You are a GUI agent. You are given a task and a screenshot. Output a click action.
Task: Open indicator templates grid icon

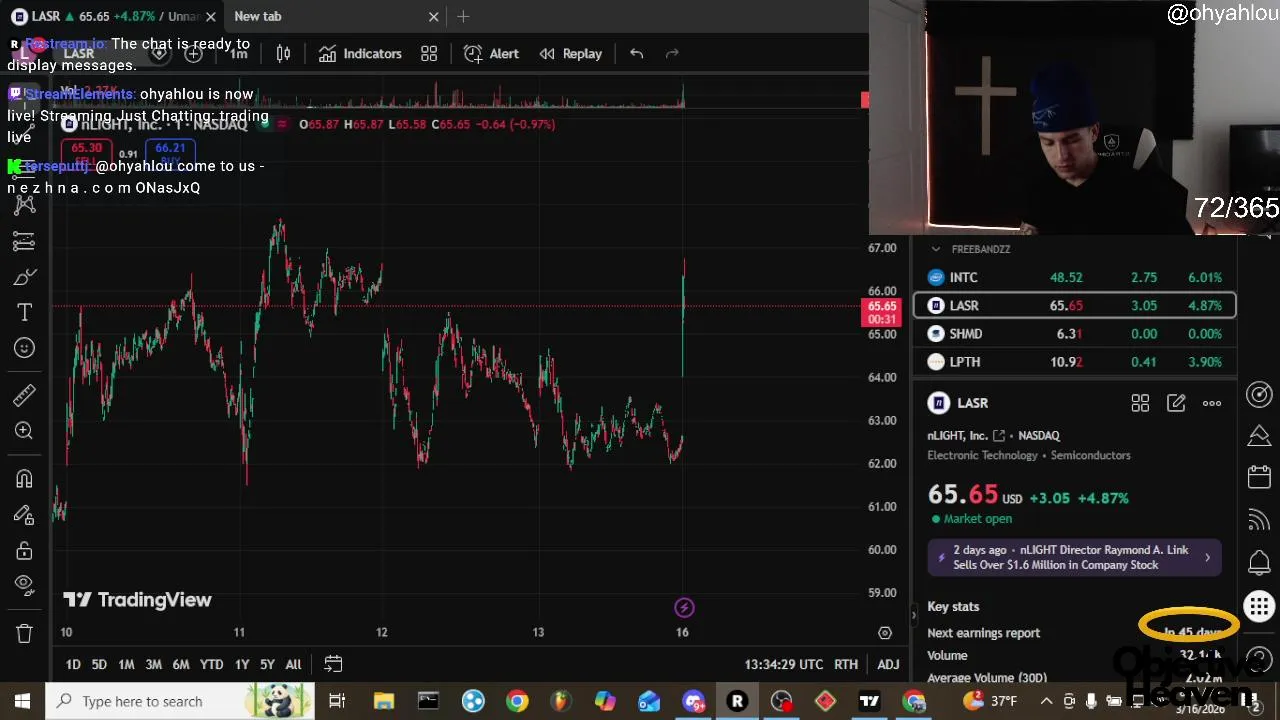[x=429, y=54]
